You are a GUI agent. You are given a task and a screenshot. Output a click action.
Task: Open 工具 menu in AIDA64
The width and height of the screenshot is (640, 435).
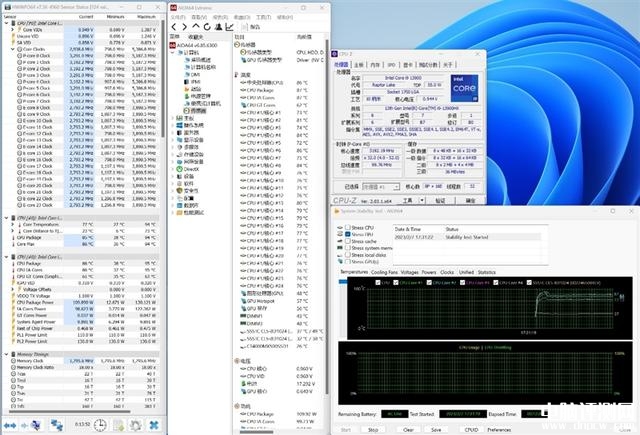pyautogui.click(x=263, y=17)
